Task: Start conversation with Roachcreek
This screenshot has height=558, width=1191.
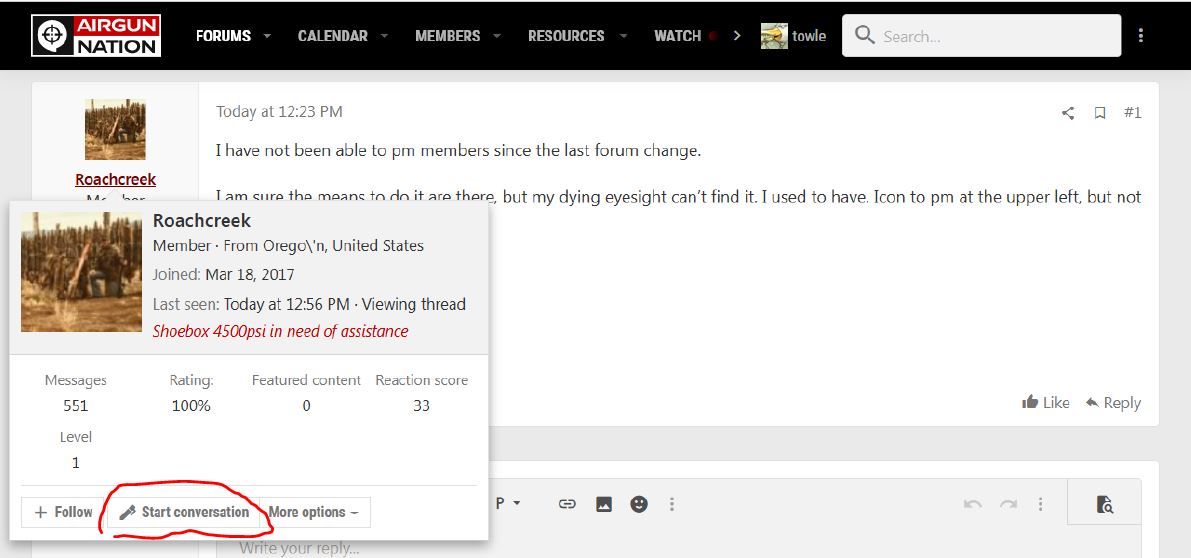Action: point(184,512)
